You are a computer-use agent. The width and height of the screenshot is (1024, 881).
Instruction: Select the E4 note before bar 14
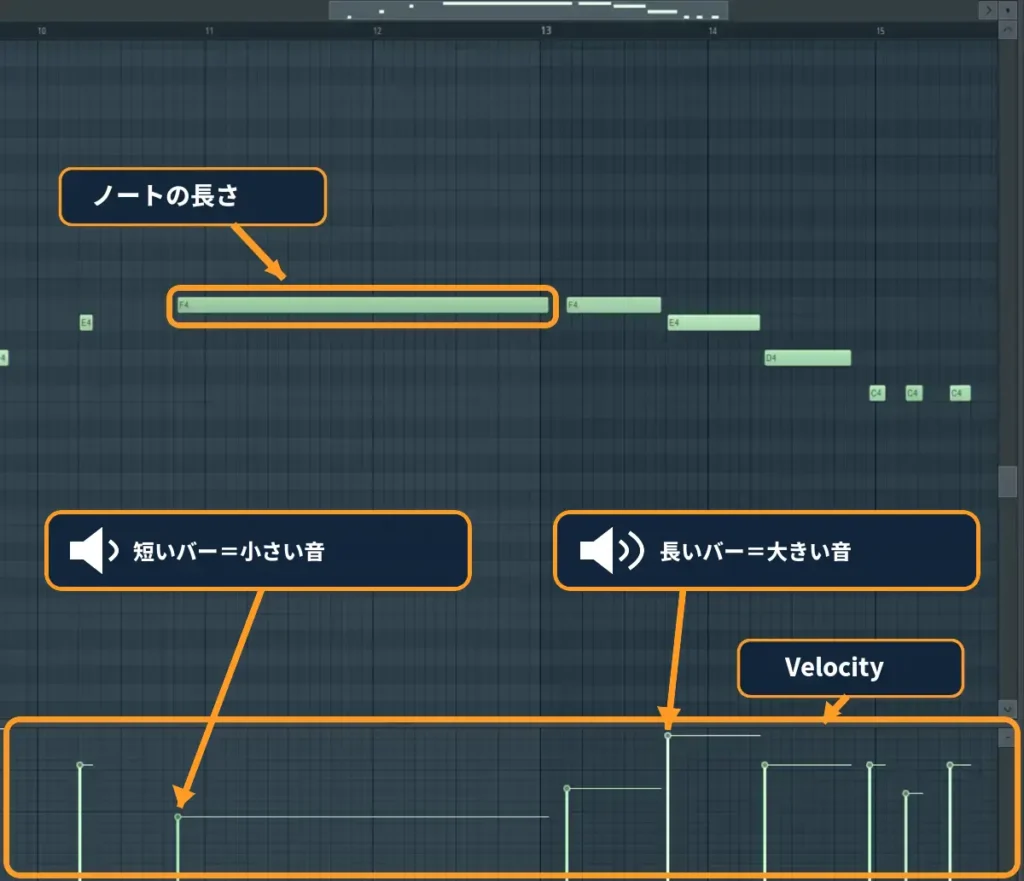tap(714, 323)
